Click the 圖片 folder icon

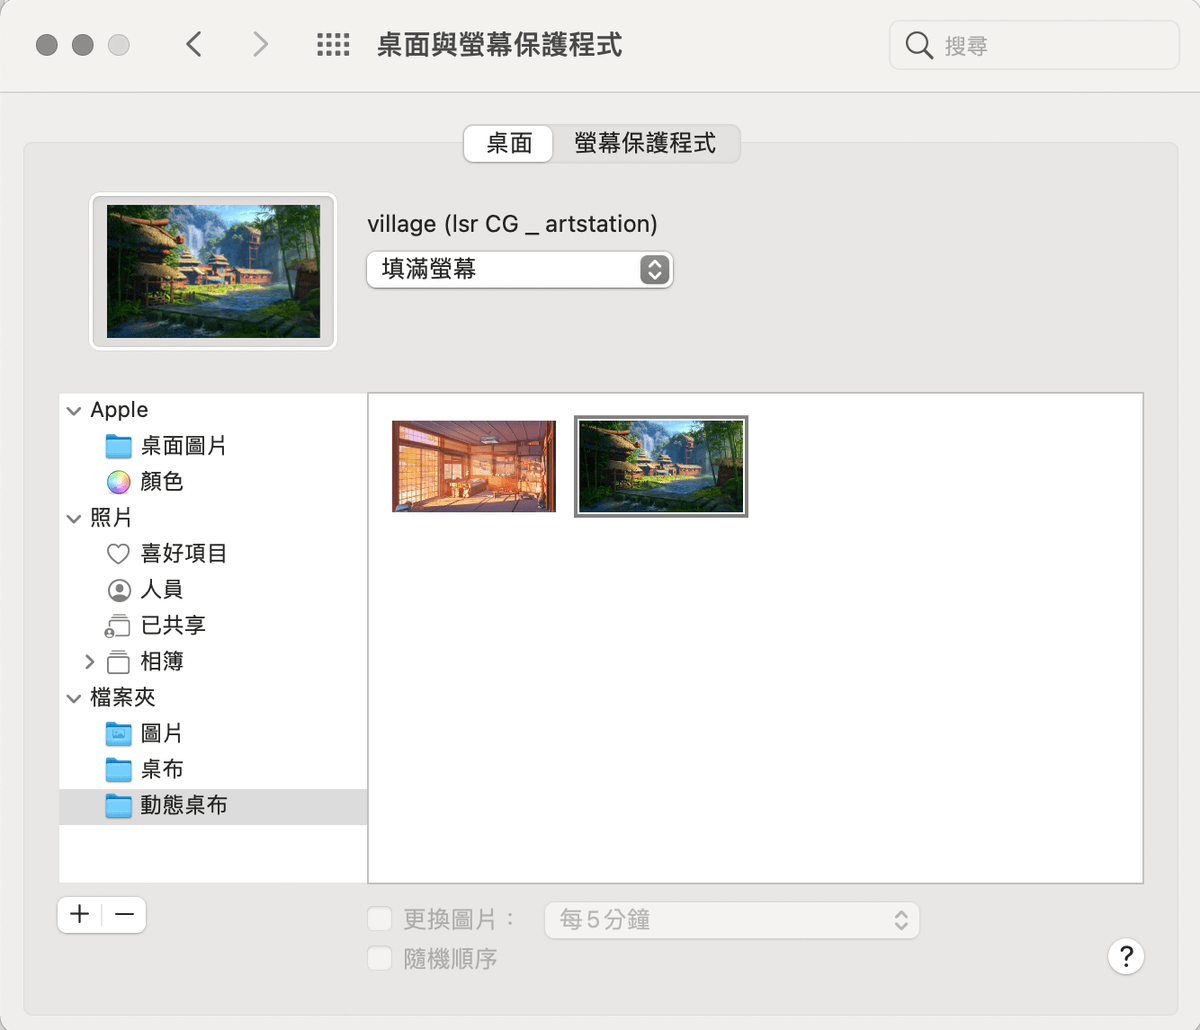pyautogui.click(x=119, y=734)
